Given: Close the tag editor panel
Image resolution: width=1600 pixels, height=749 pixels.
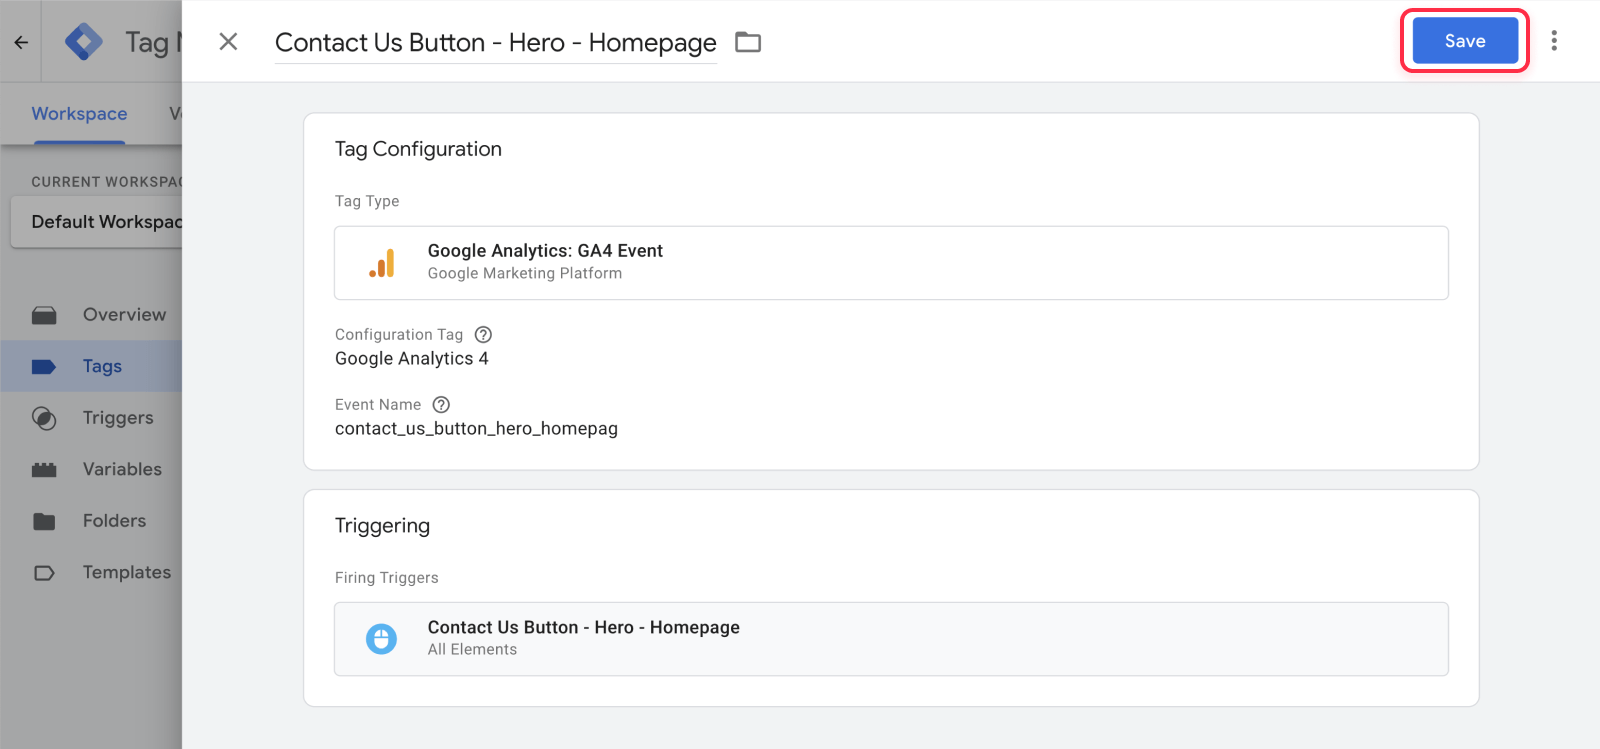Looking at the screenshot, I should [228, 41].
